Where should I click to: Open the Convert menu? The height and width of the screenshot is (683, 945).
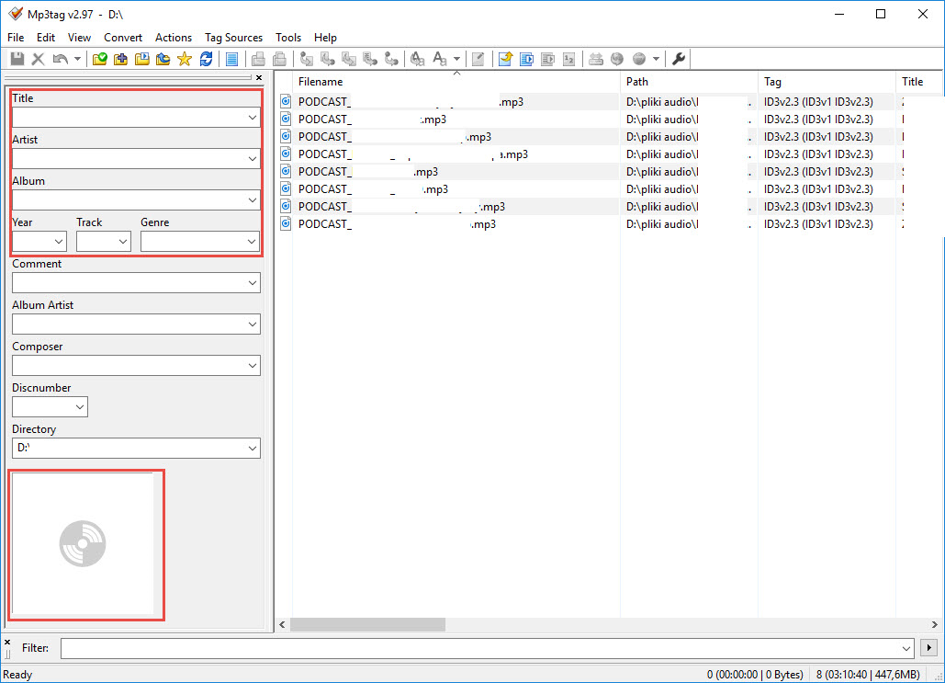(123, 37)
